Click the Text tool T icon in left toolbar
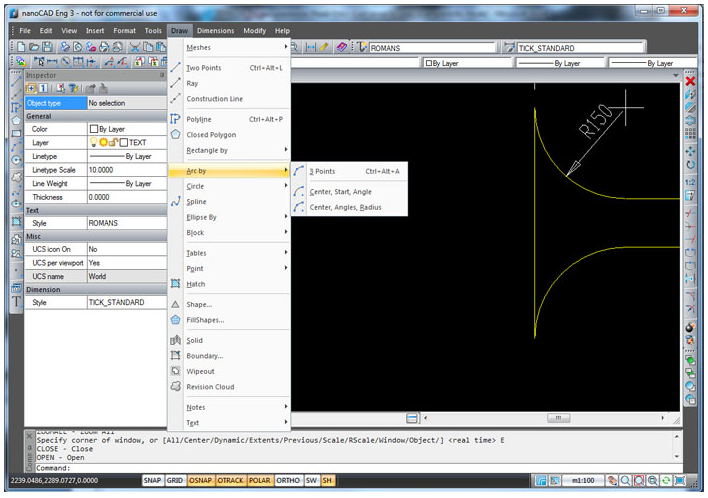The width and height of the screenshot is (708, 498). click(16, 302)
